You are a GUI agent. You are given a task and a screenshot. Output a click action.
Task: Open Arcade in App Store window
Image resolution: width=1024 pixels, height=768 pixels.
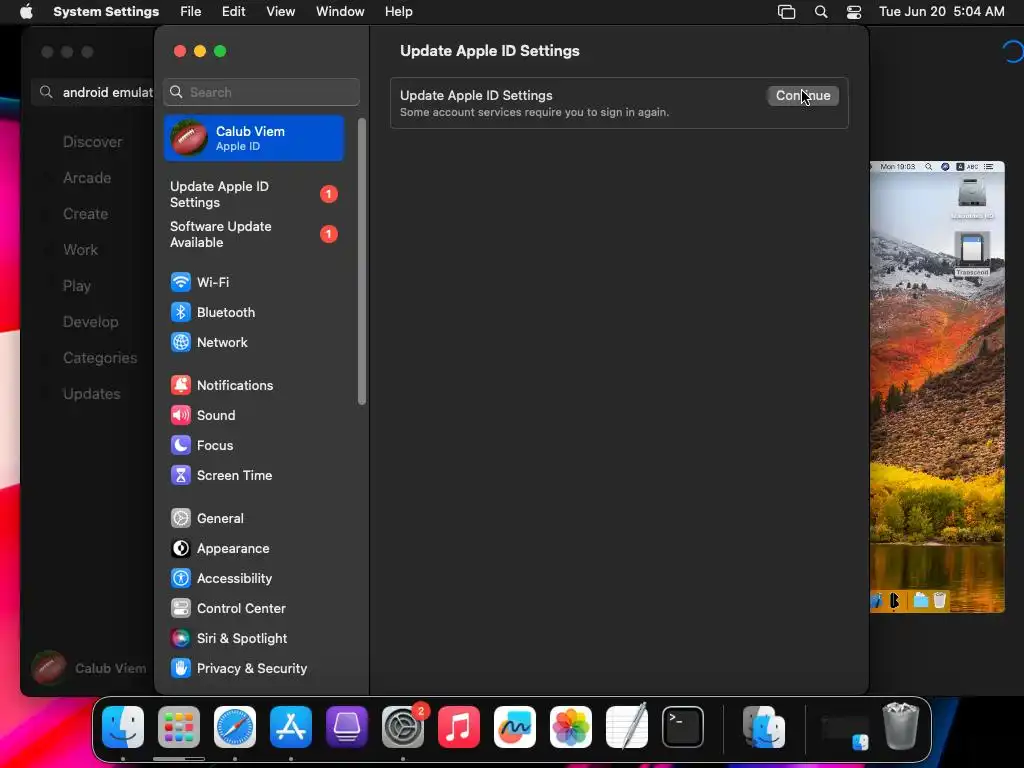[87, 178]
